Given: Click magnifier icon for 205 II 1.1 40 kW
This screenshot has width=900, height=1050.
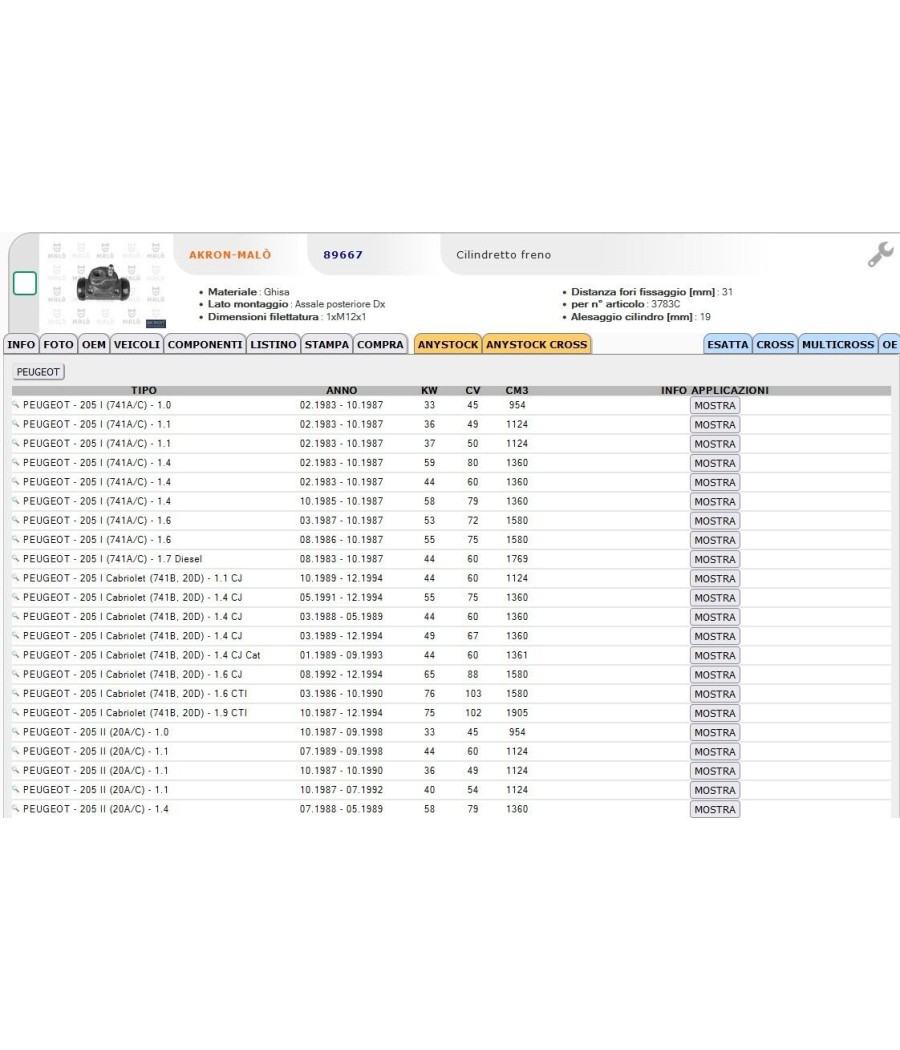Looking at the screenshot, I should 15,790.
